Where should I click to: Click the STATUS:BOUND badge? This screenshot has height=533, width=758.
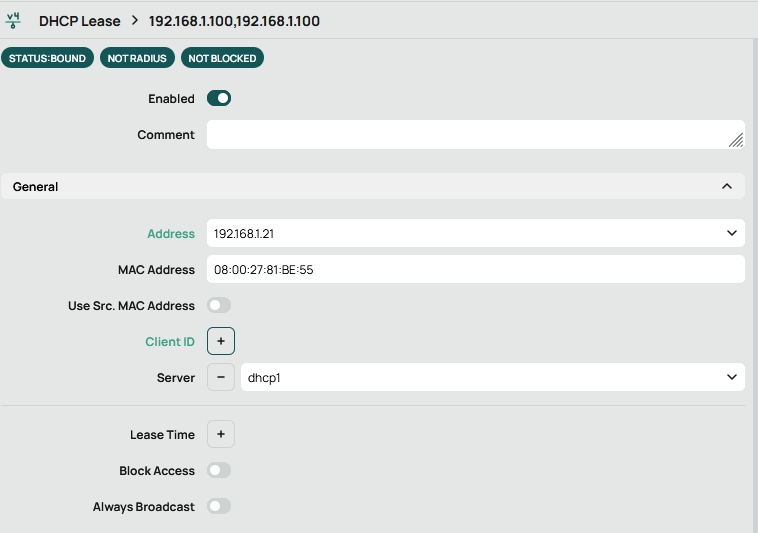tap(48, 58)
